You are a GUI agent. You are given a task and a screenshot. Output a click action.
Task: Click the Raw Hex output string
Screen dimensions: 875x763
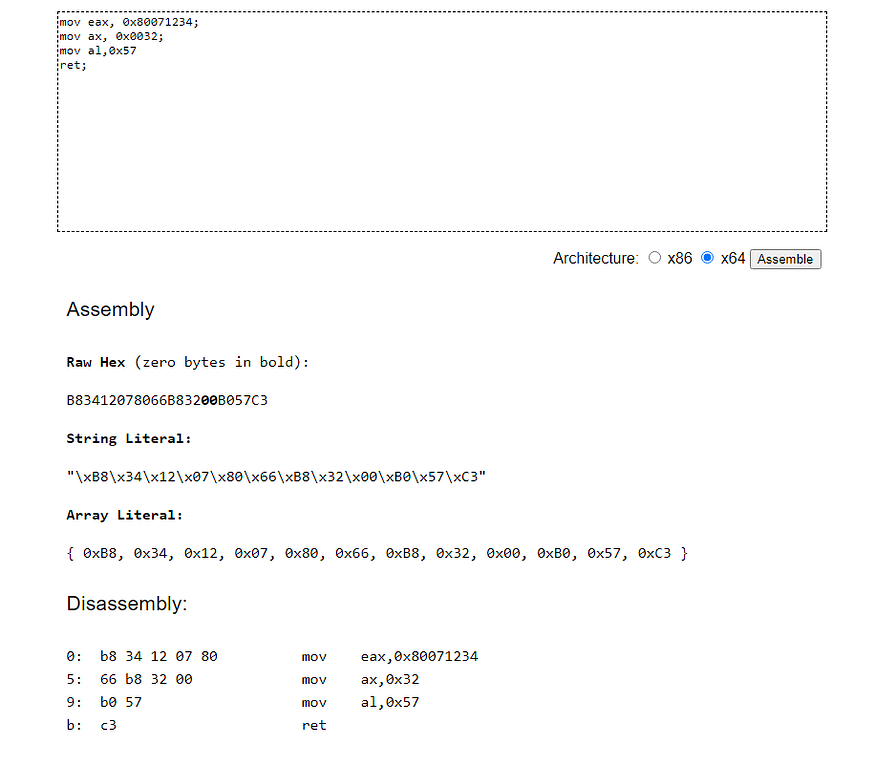(167, 400)
